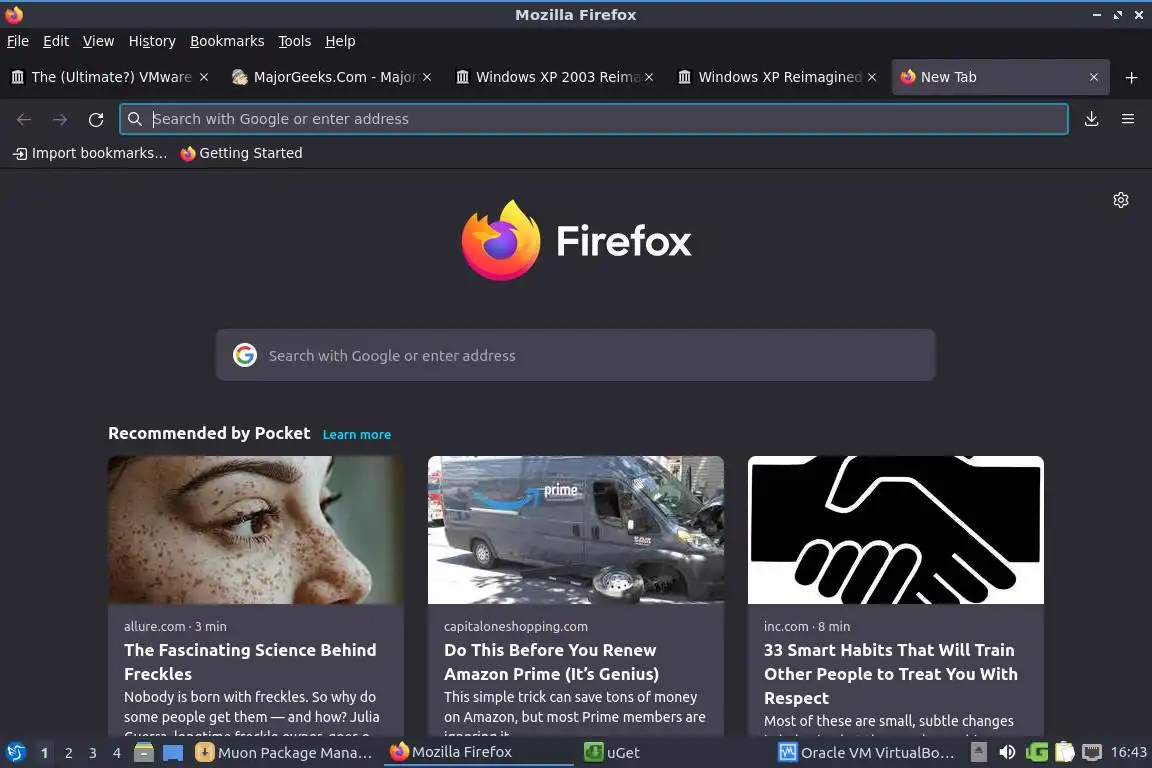Switch to workspace 2
This screenshot has width=1152, height=768.
(69, 753)
